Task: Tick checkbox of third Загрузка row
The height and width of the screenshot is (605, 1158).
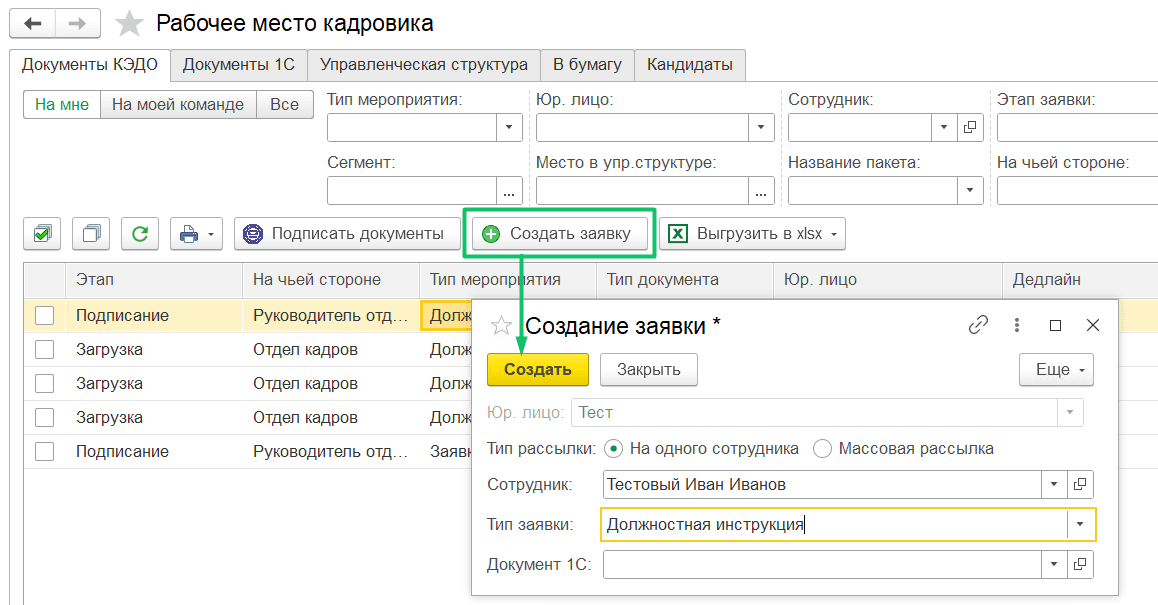Action: [x=44, y=417]
